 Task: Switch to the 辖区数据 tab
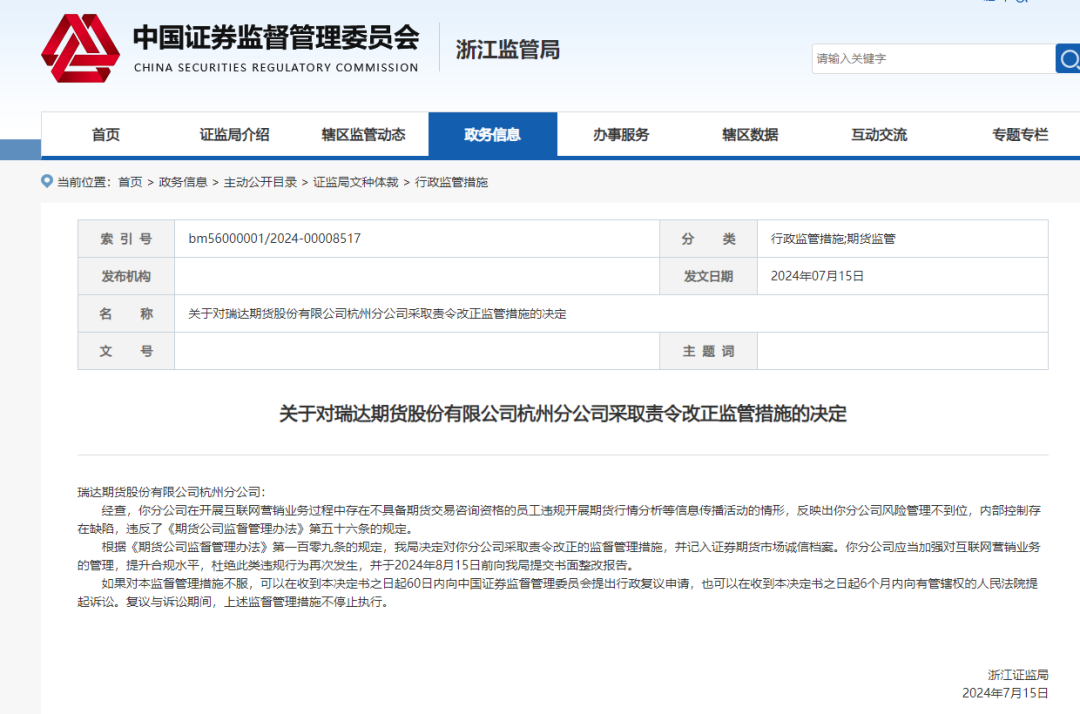(750, 135)
